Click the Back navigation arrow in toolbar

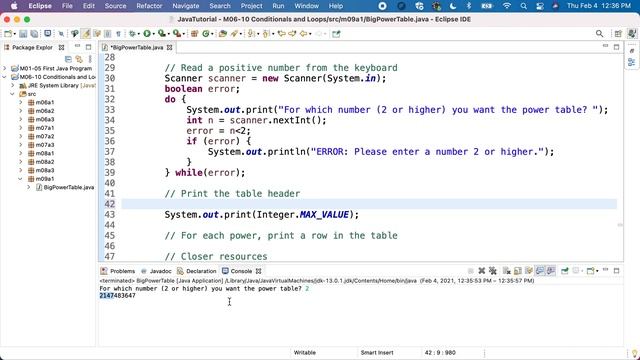click(303, 34)
